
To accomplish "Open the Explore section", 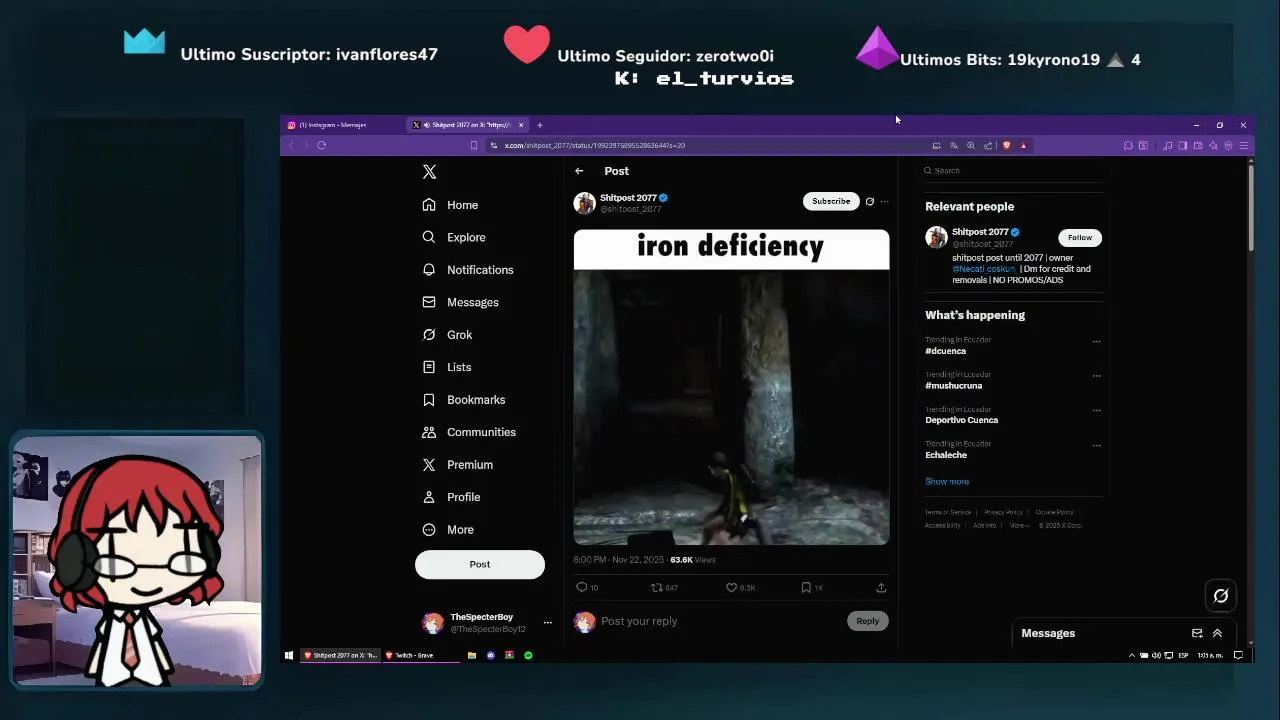I will tap(454, 237).
